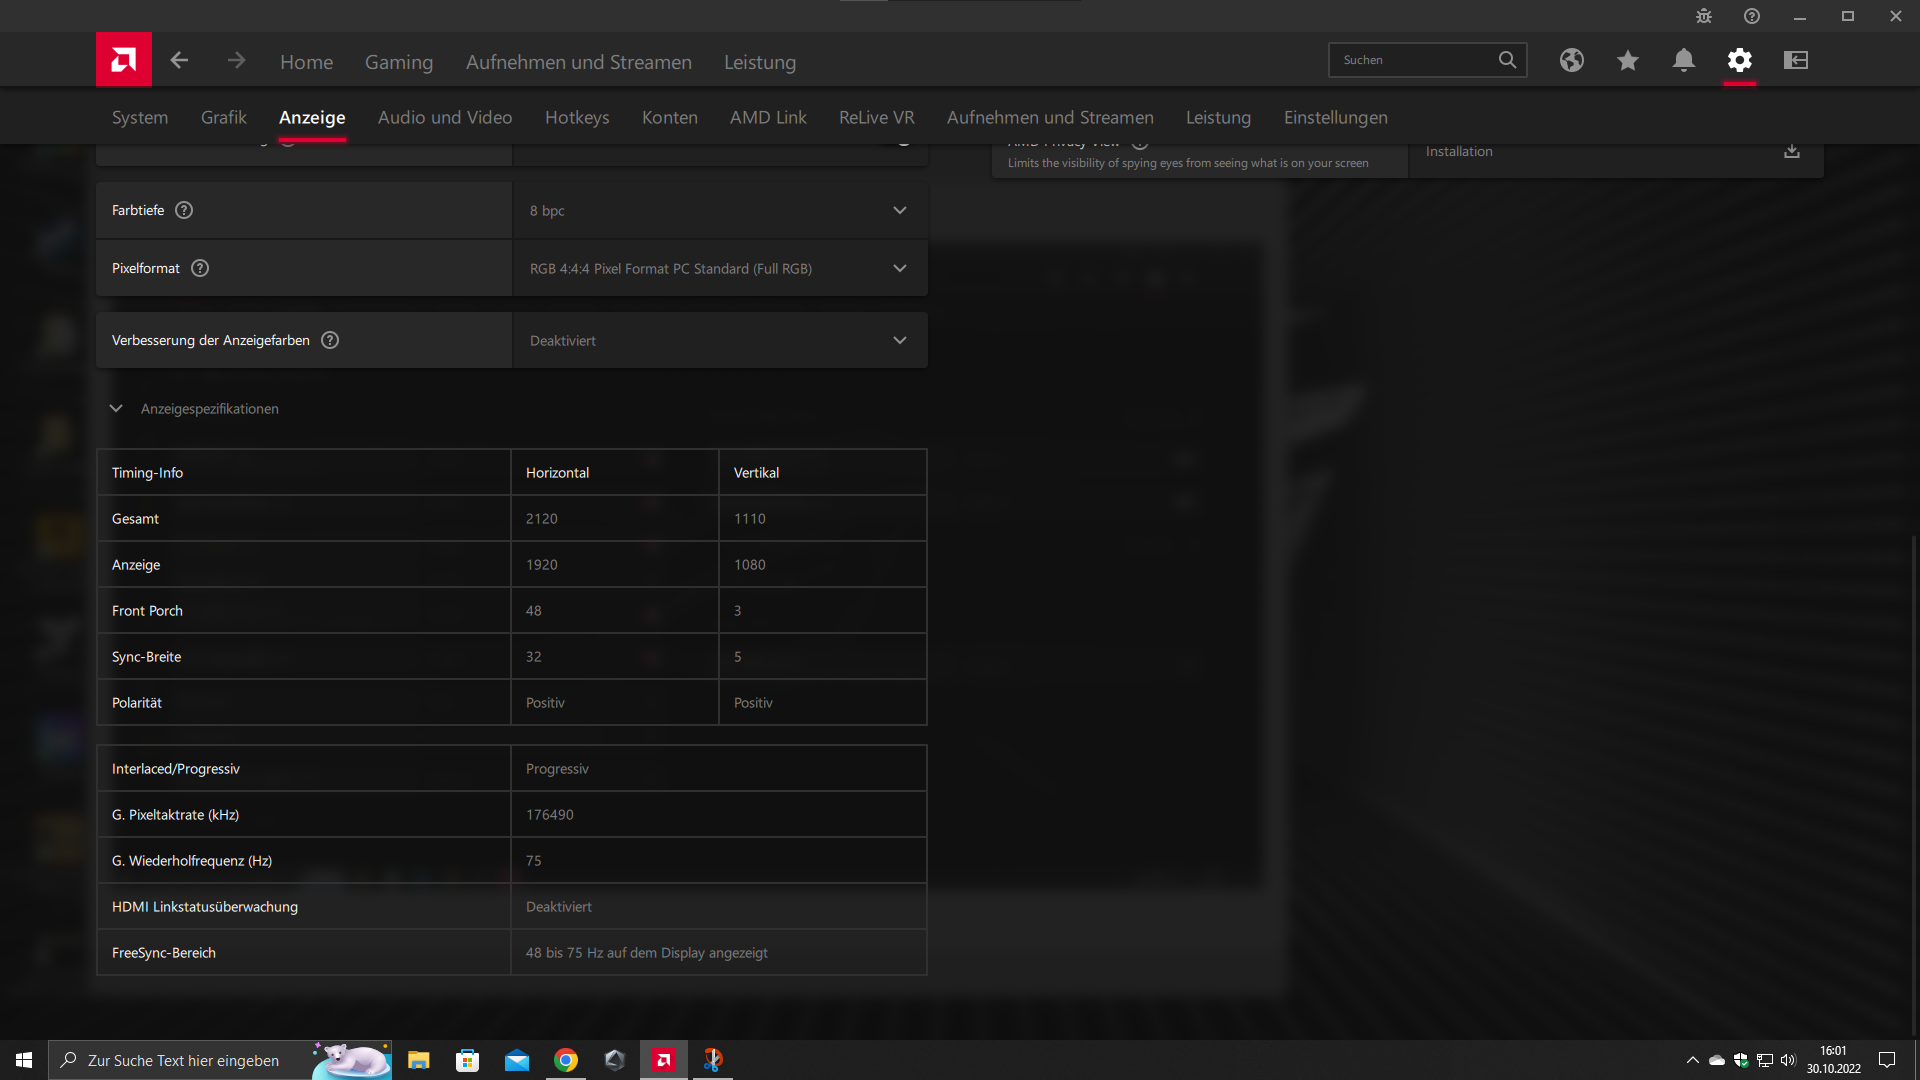Collapse the Anzeigespezifikationen section
1920x1080 pixels.
(x=116, y=408)
